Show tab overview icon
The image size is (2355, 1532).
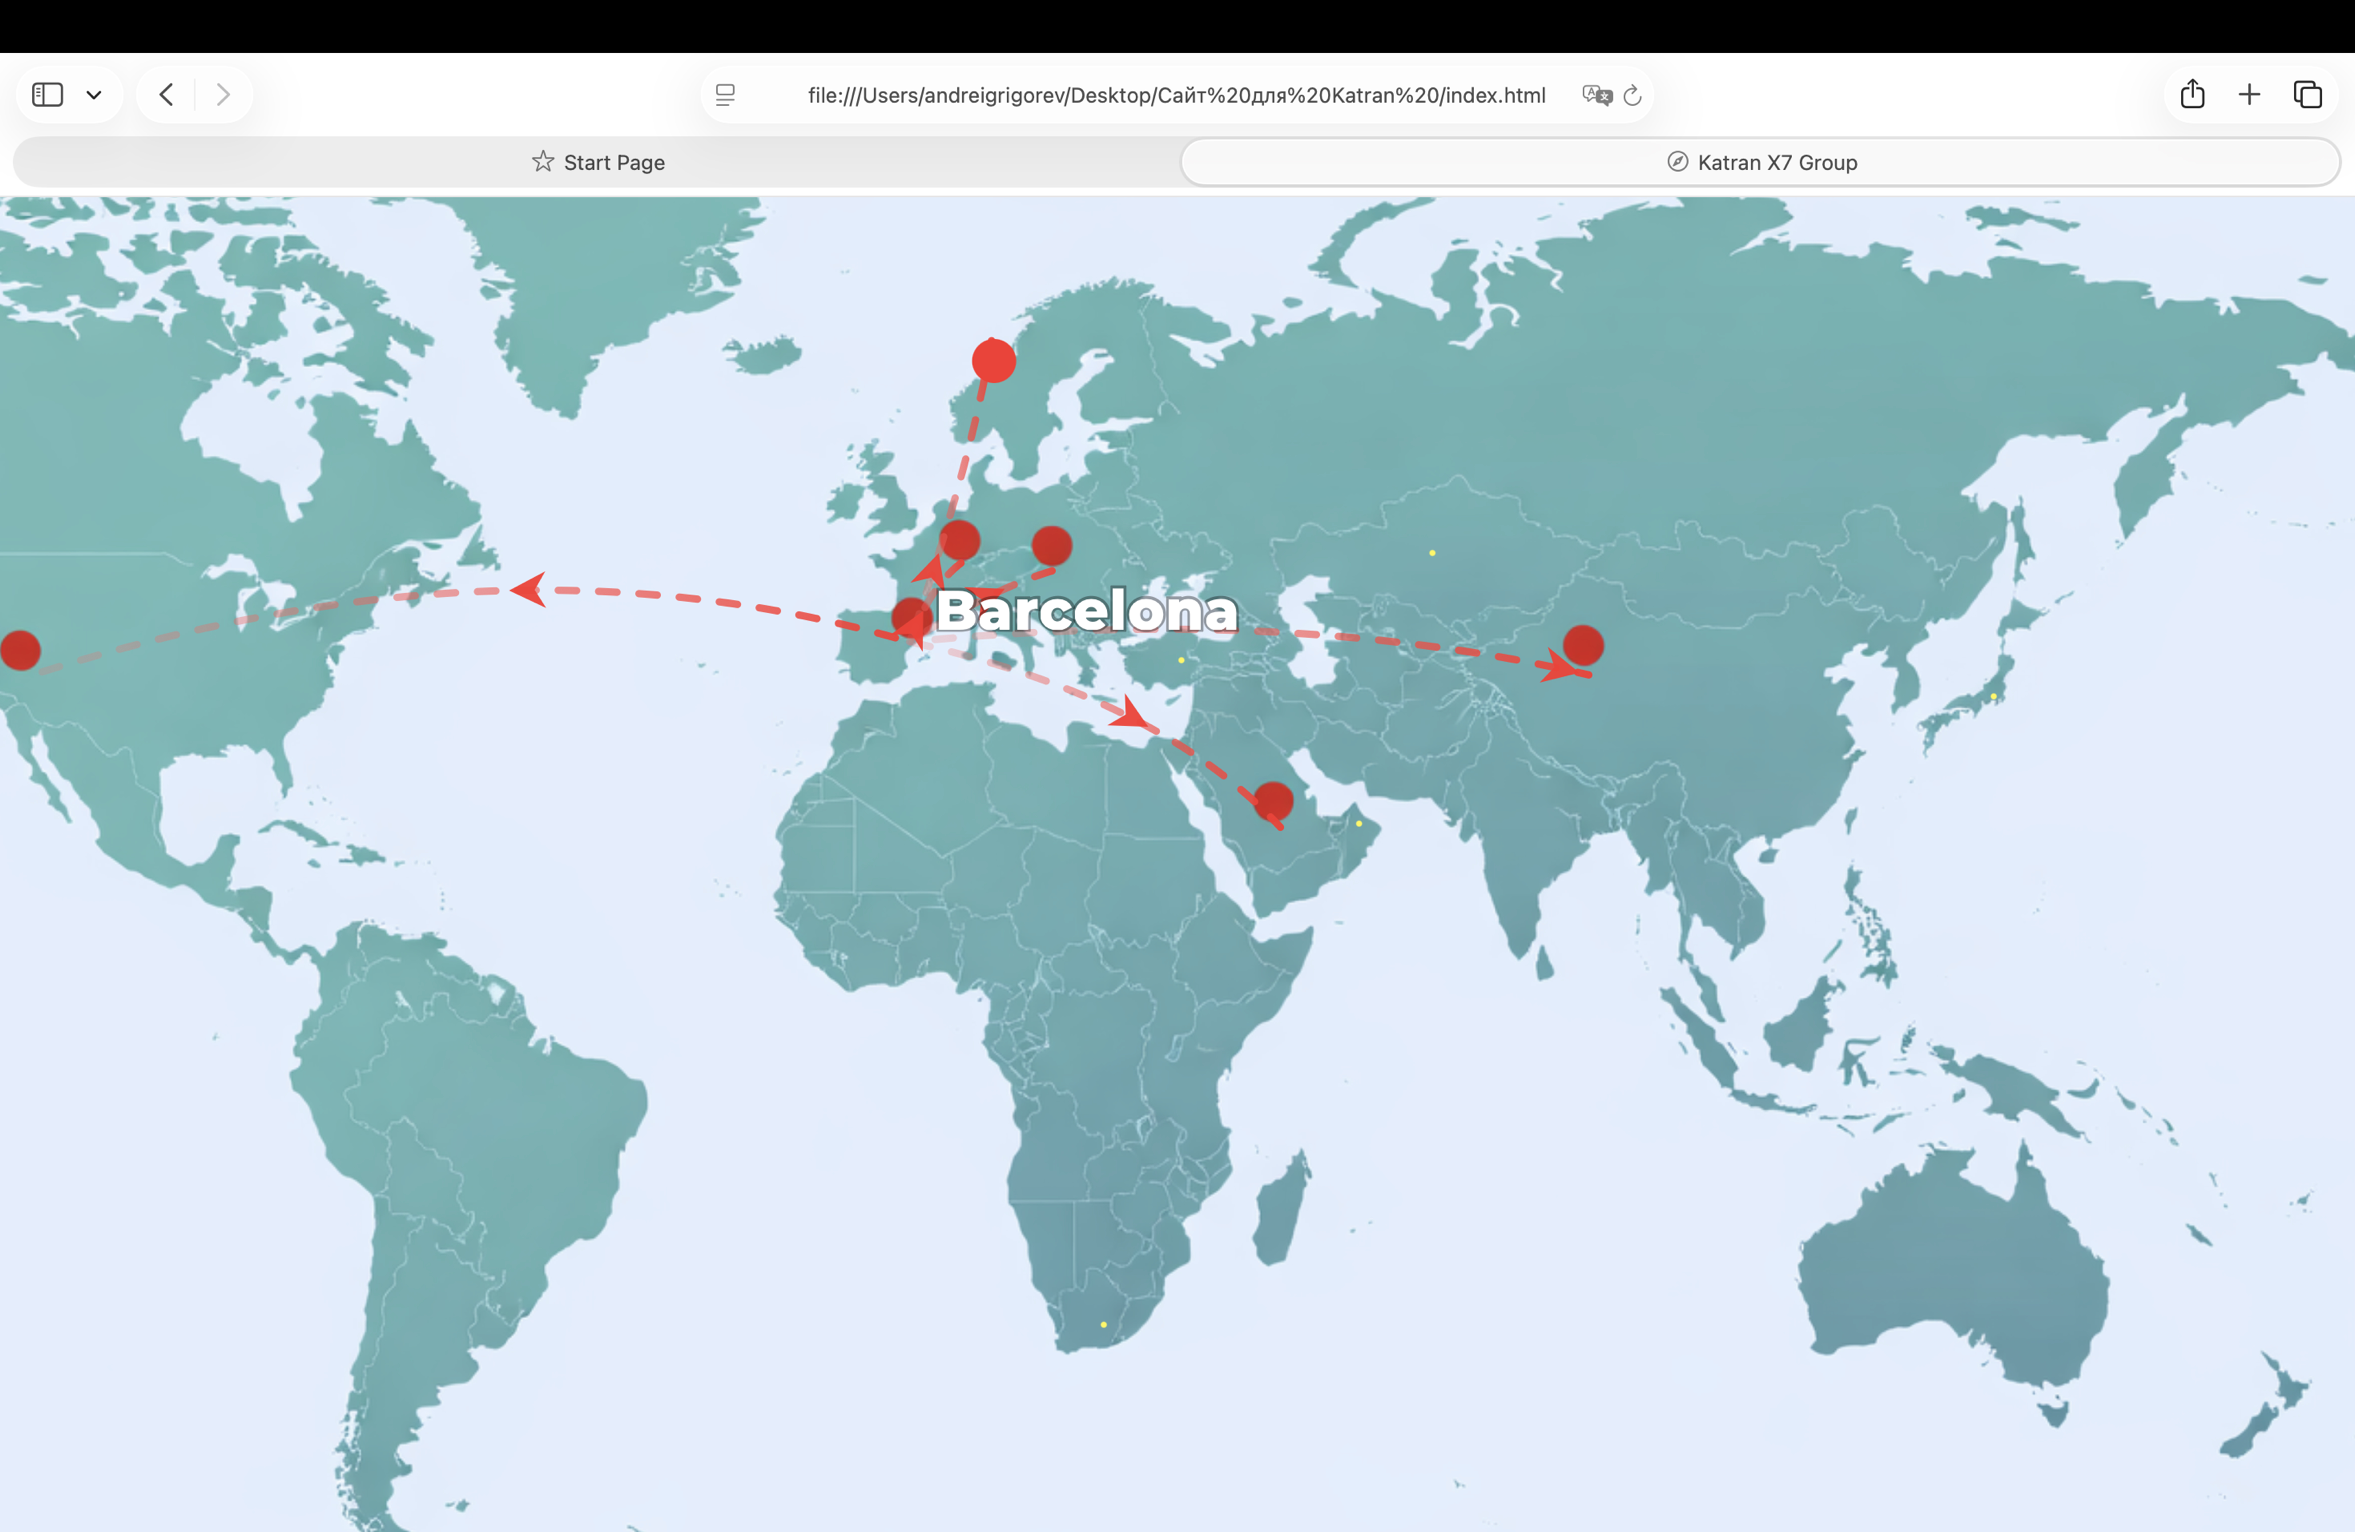[2307, 95]
